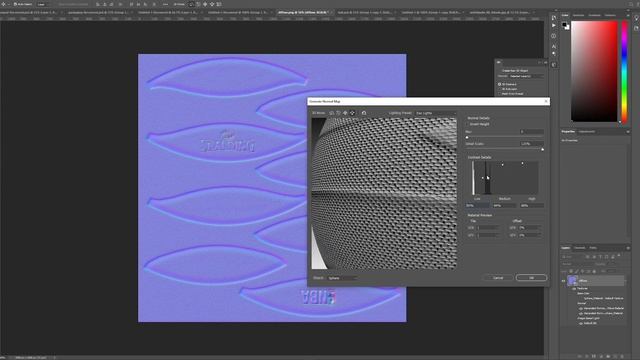640x360 pixels.
Task: Pick a color in the red color field
Action: click(594, 71)
